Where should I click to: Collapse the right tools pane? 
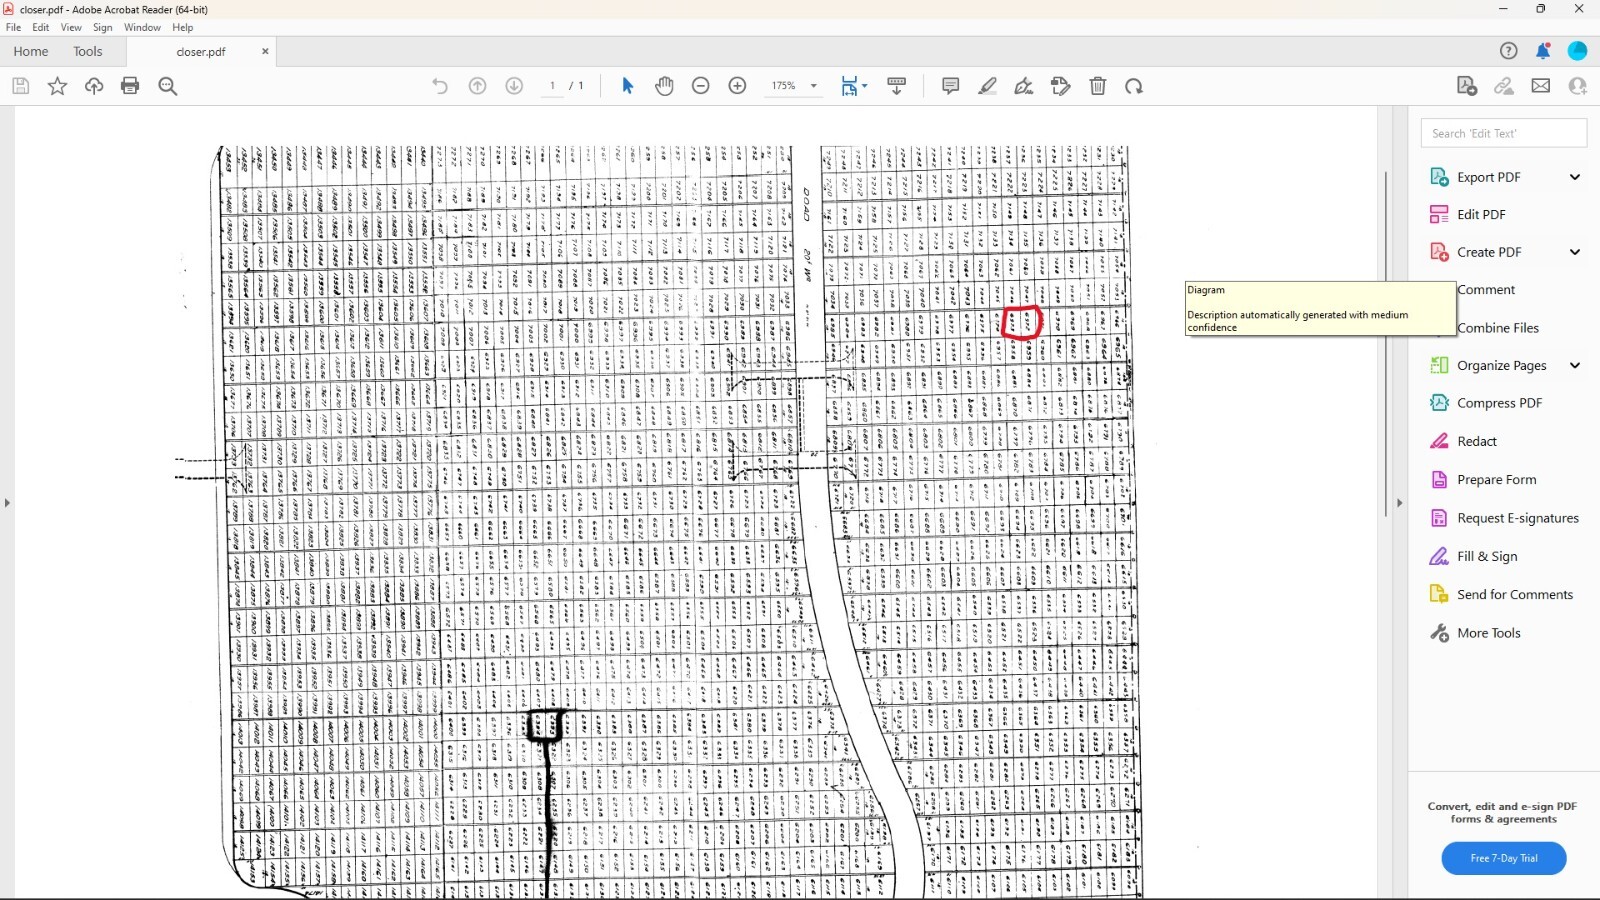1399,503
